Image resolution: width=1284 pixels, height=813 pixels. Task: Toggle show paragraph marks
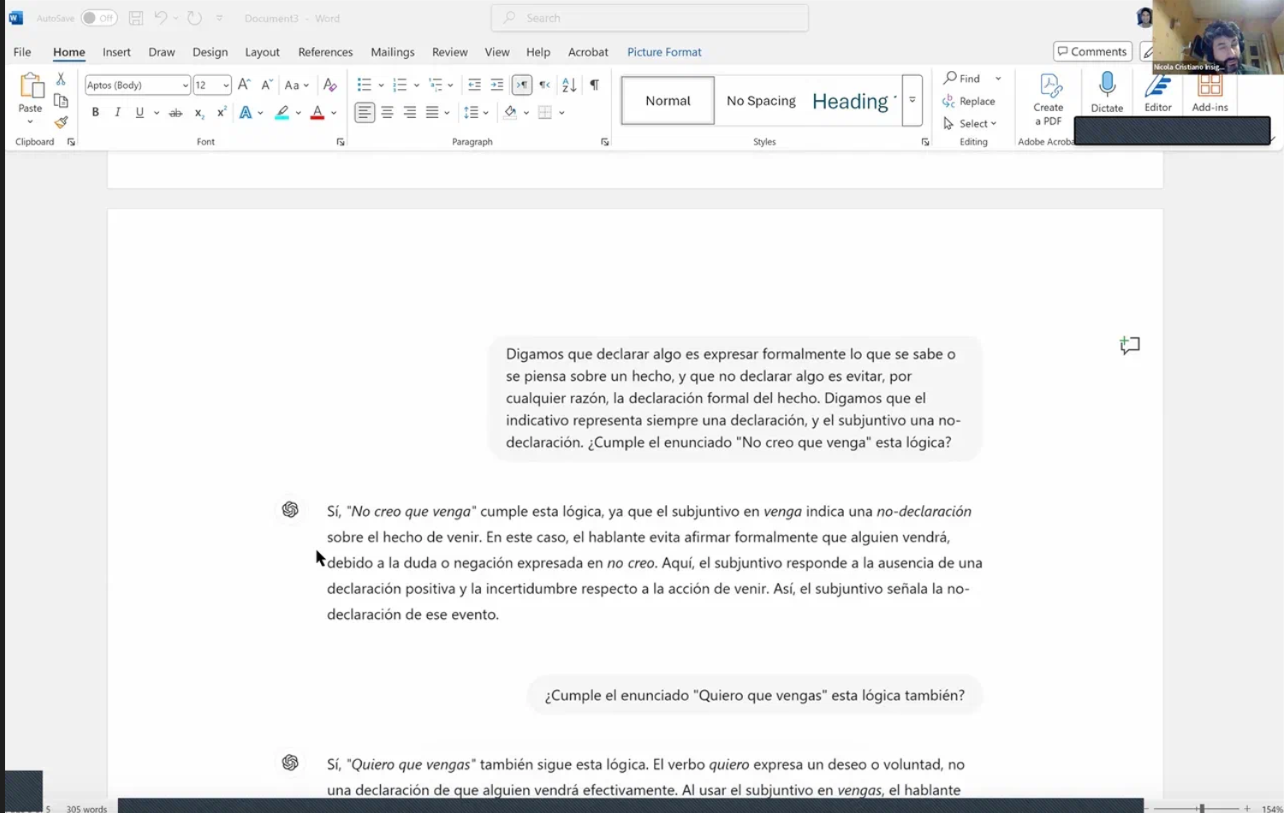point(594,85)
